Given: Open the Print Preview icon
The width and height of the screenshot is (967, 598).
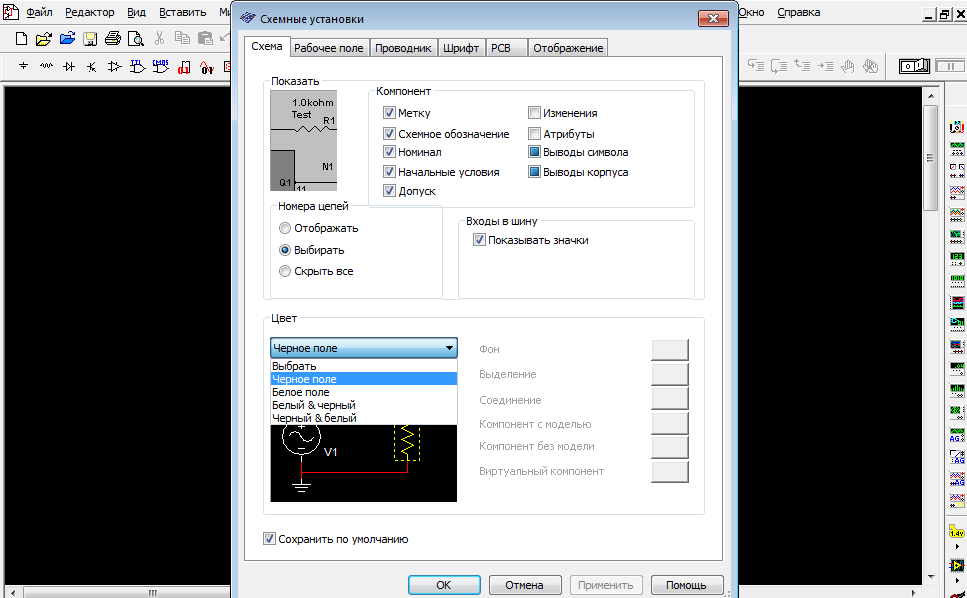Looking at the screenshot, I should point(134,39).
